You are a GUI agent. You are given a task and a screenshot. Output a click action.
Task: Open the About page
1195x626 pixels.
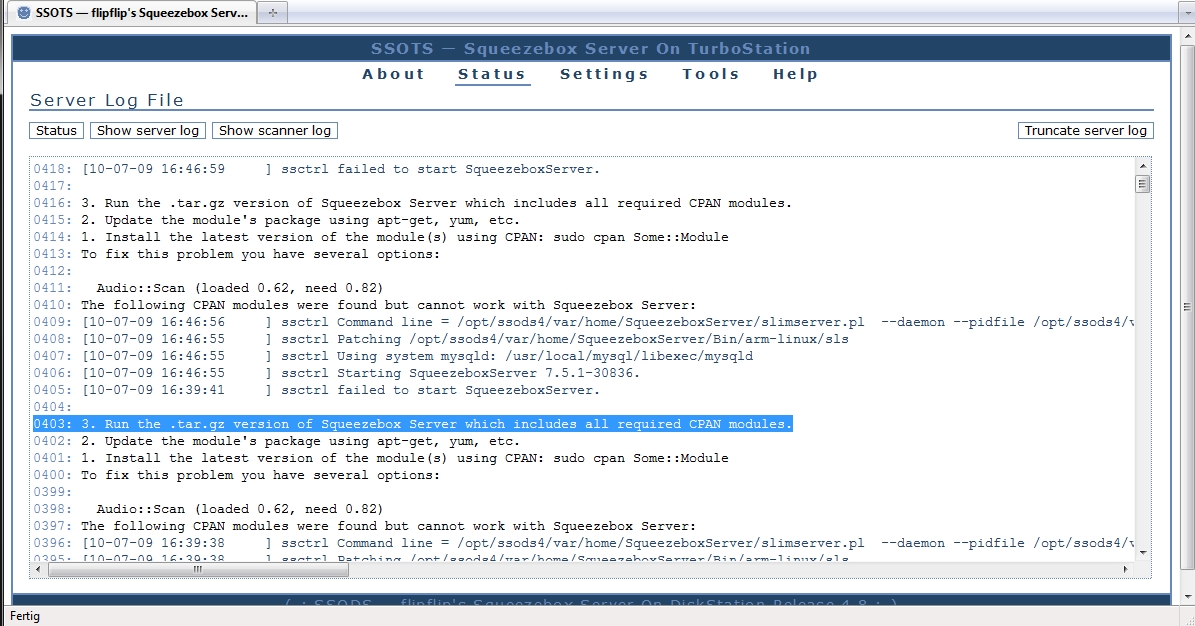(393, 74)
